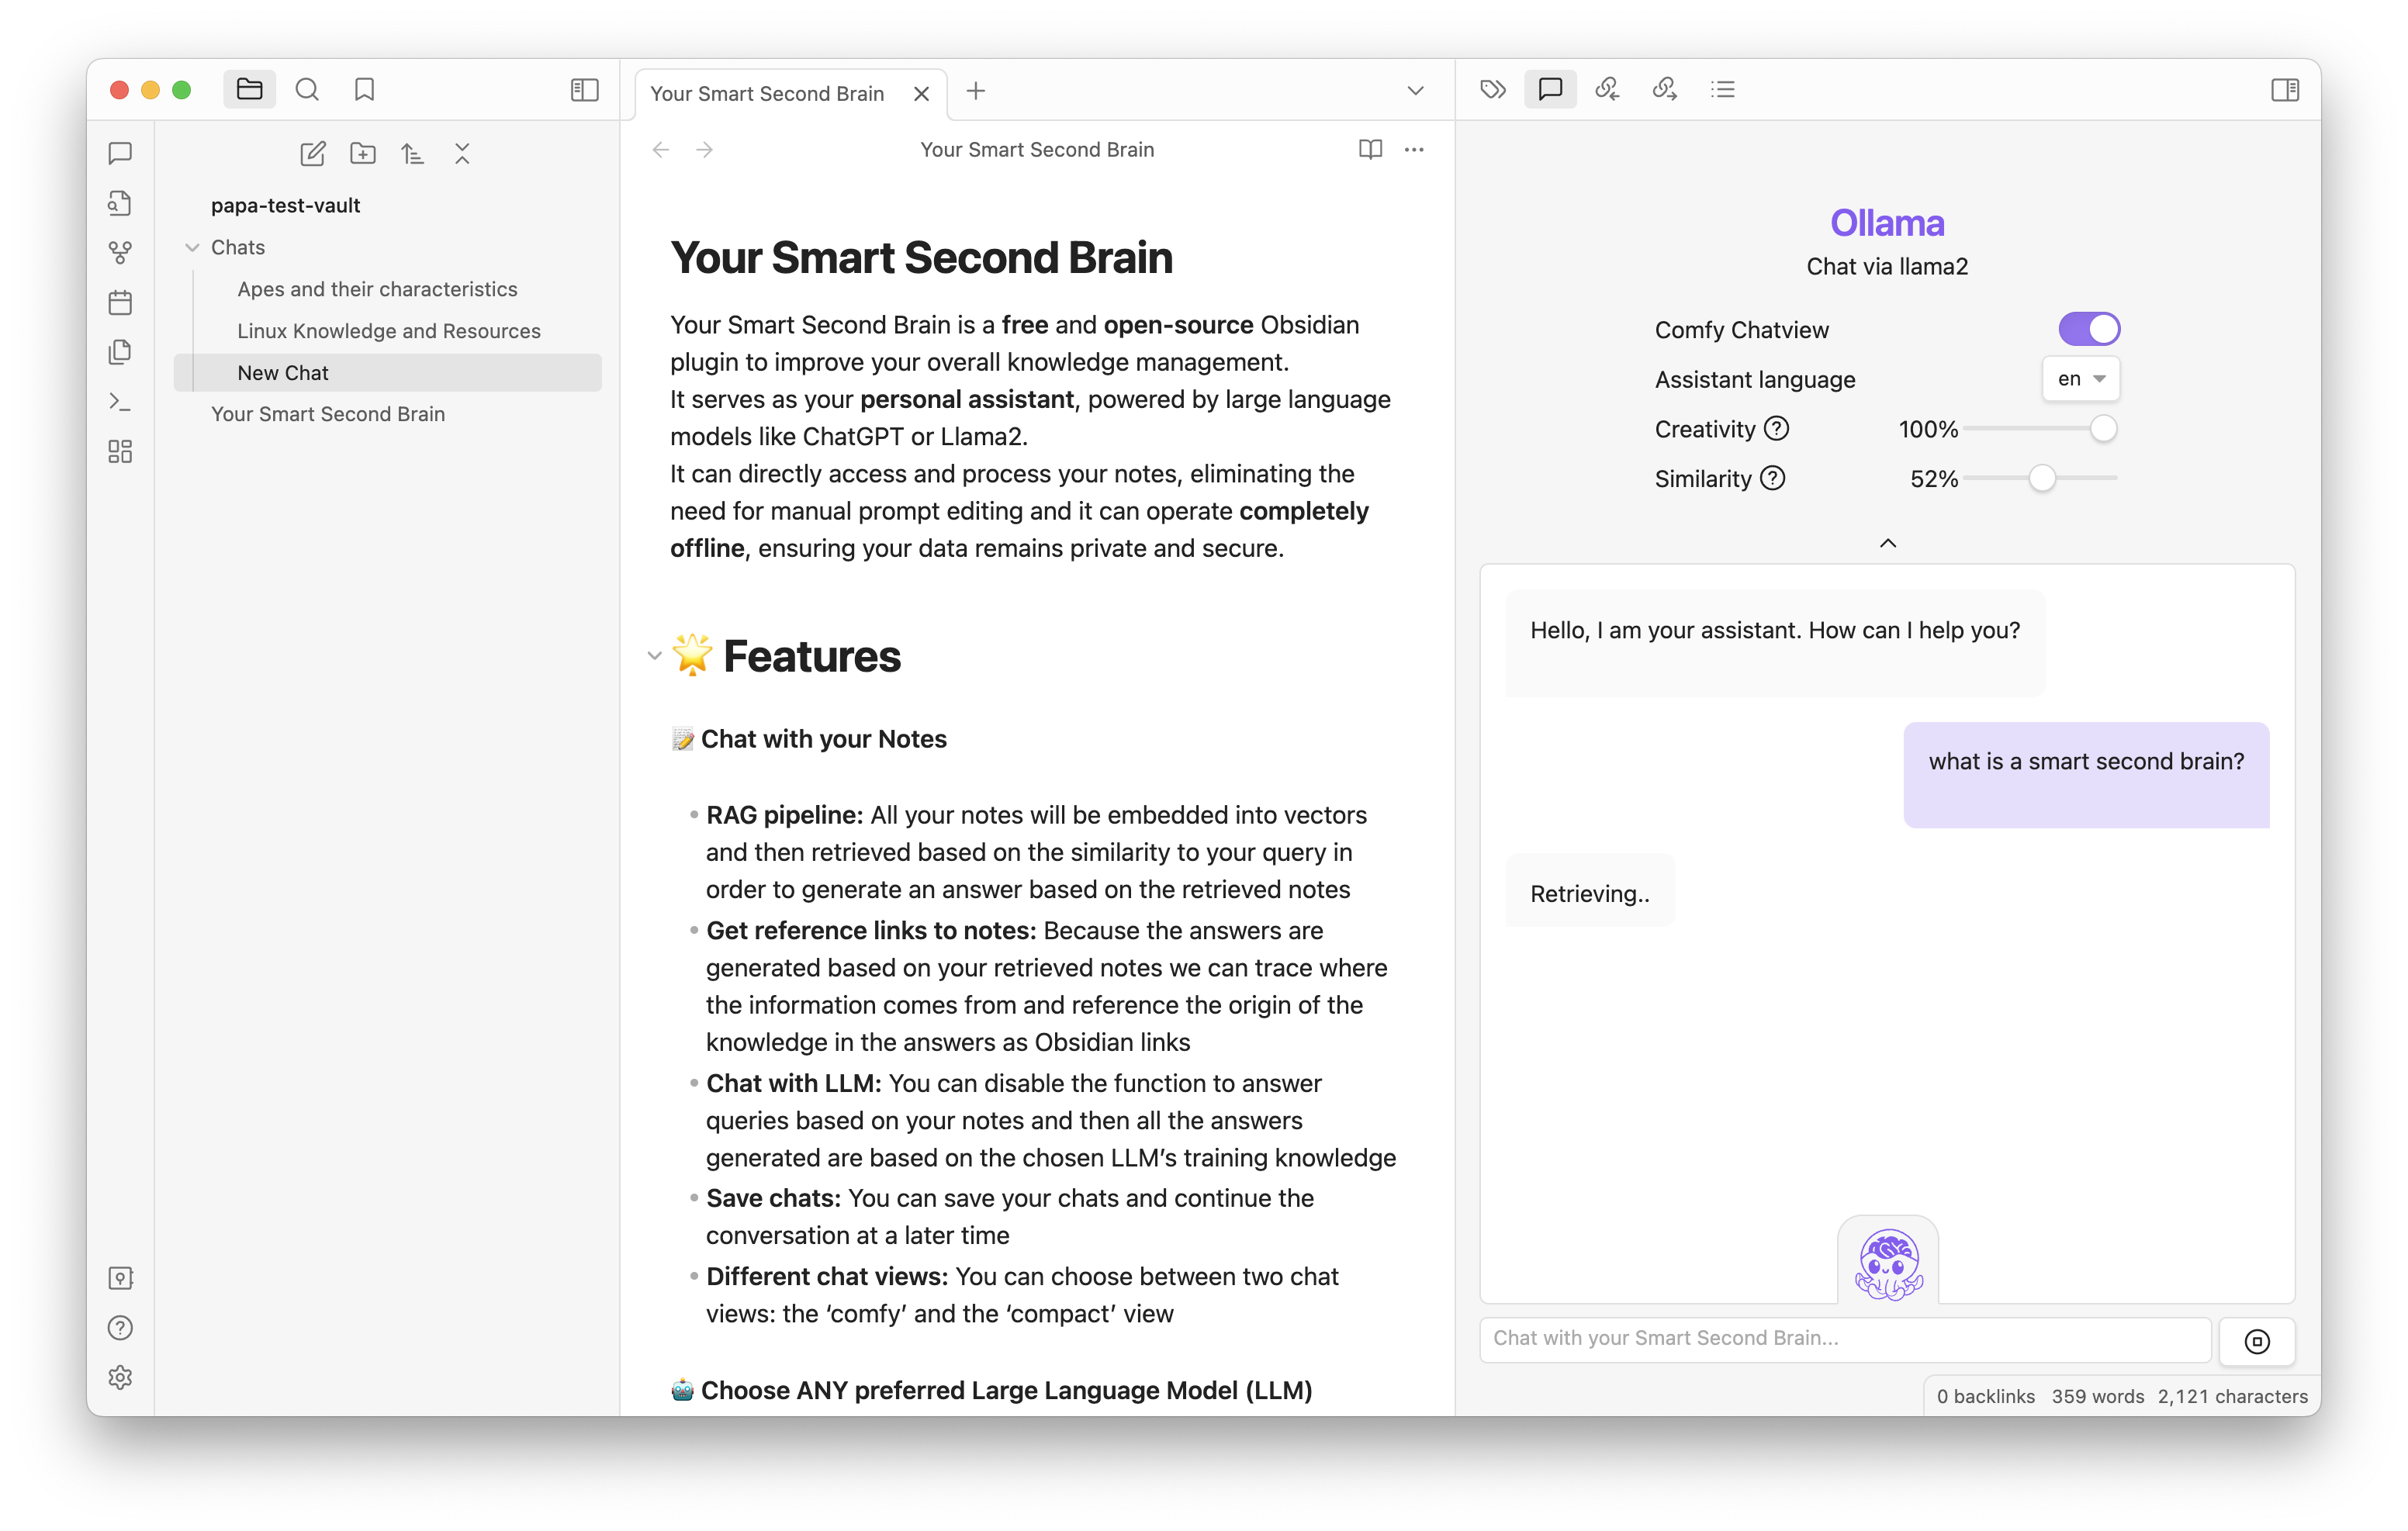Select the Your Smart Second Brain tab
The height and width of the screenshot is (1531, 2408).
coord(767,94)
